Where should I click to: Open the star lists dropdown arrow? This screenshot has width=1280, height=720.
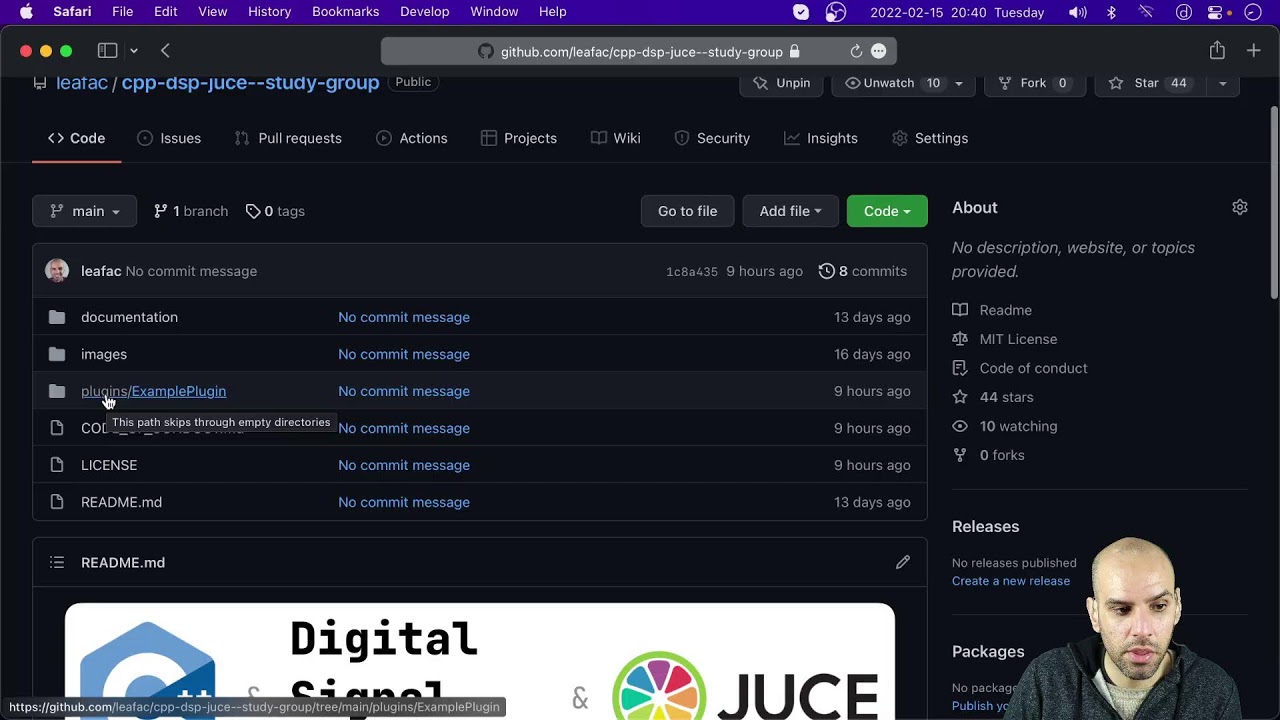tap(1222, 83)
